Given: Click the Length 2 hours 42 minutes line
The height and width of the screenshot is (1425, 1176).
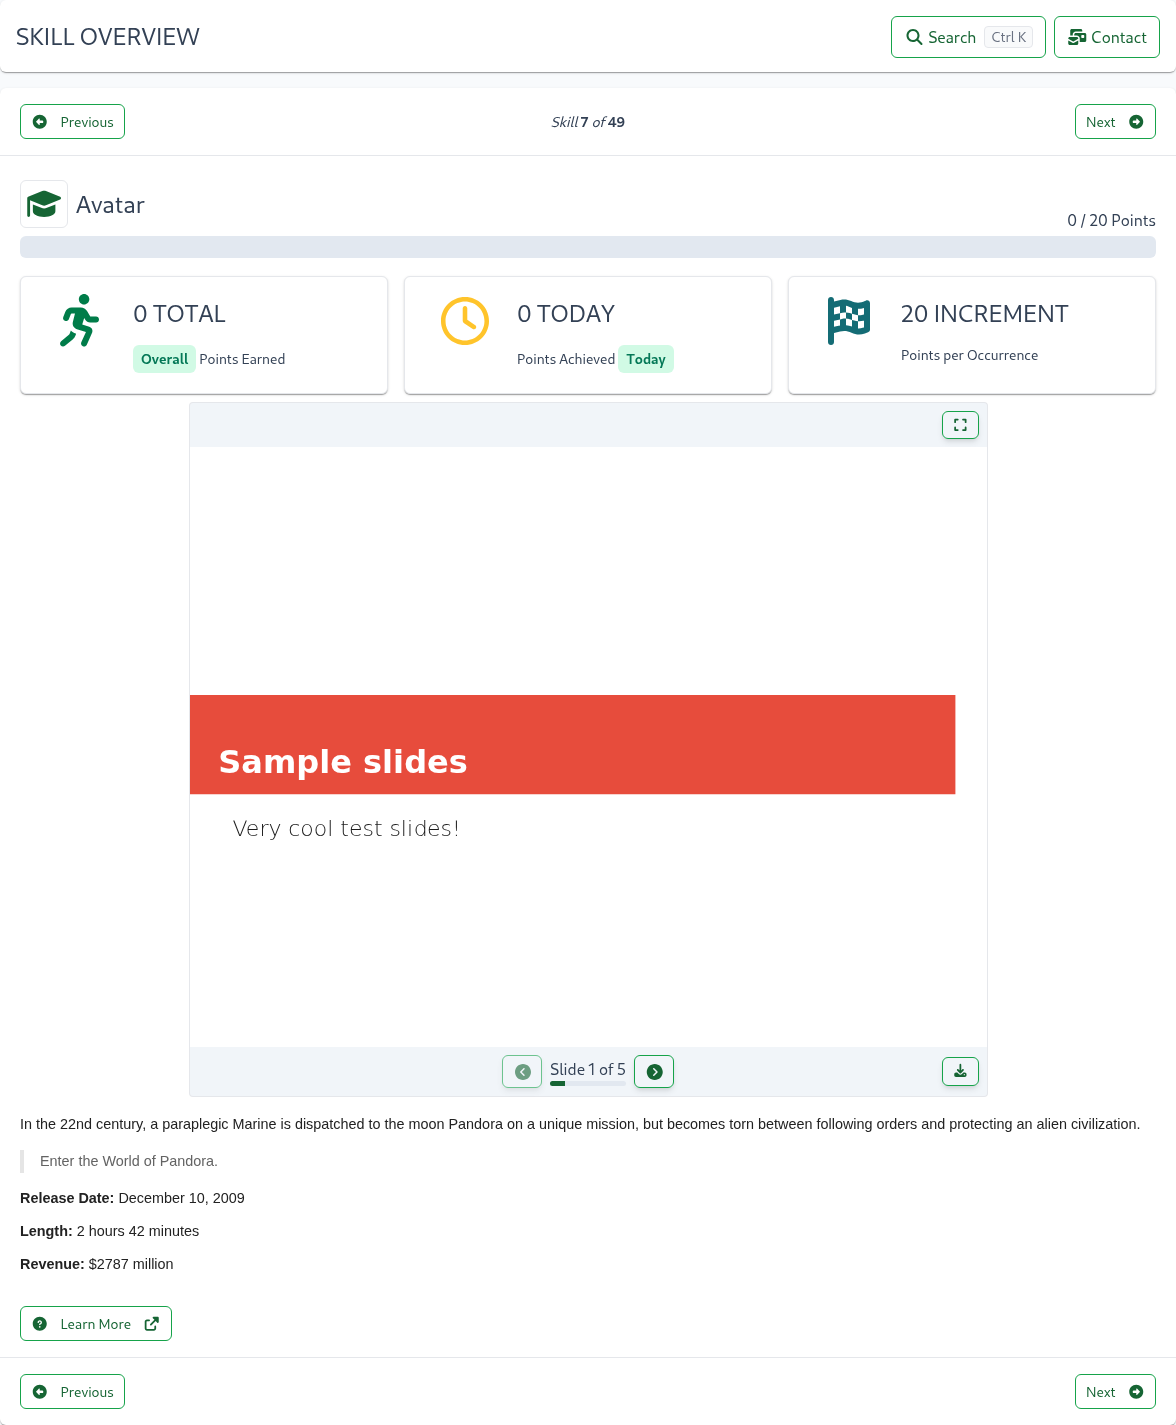Looking at the screenshot, I should pyautogui.click(x=110, y=1231).
